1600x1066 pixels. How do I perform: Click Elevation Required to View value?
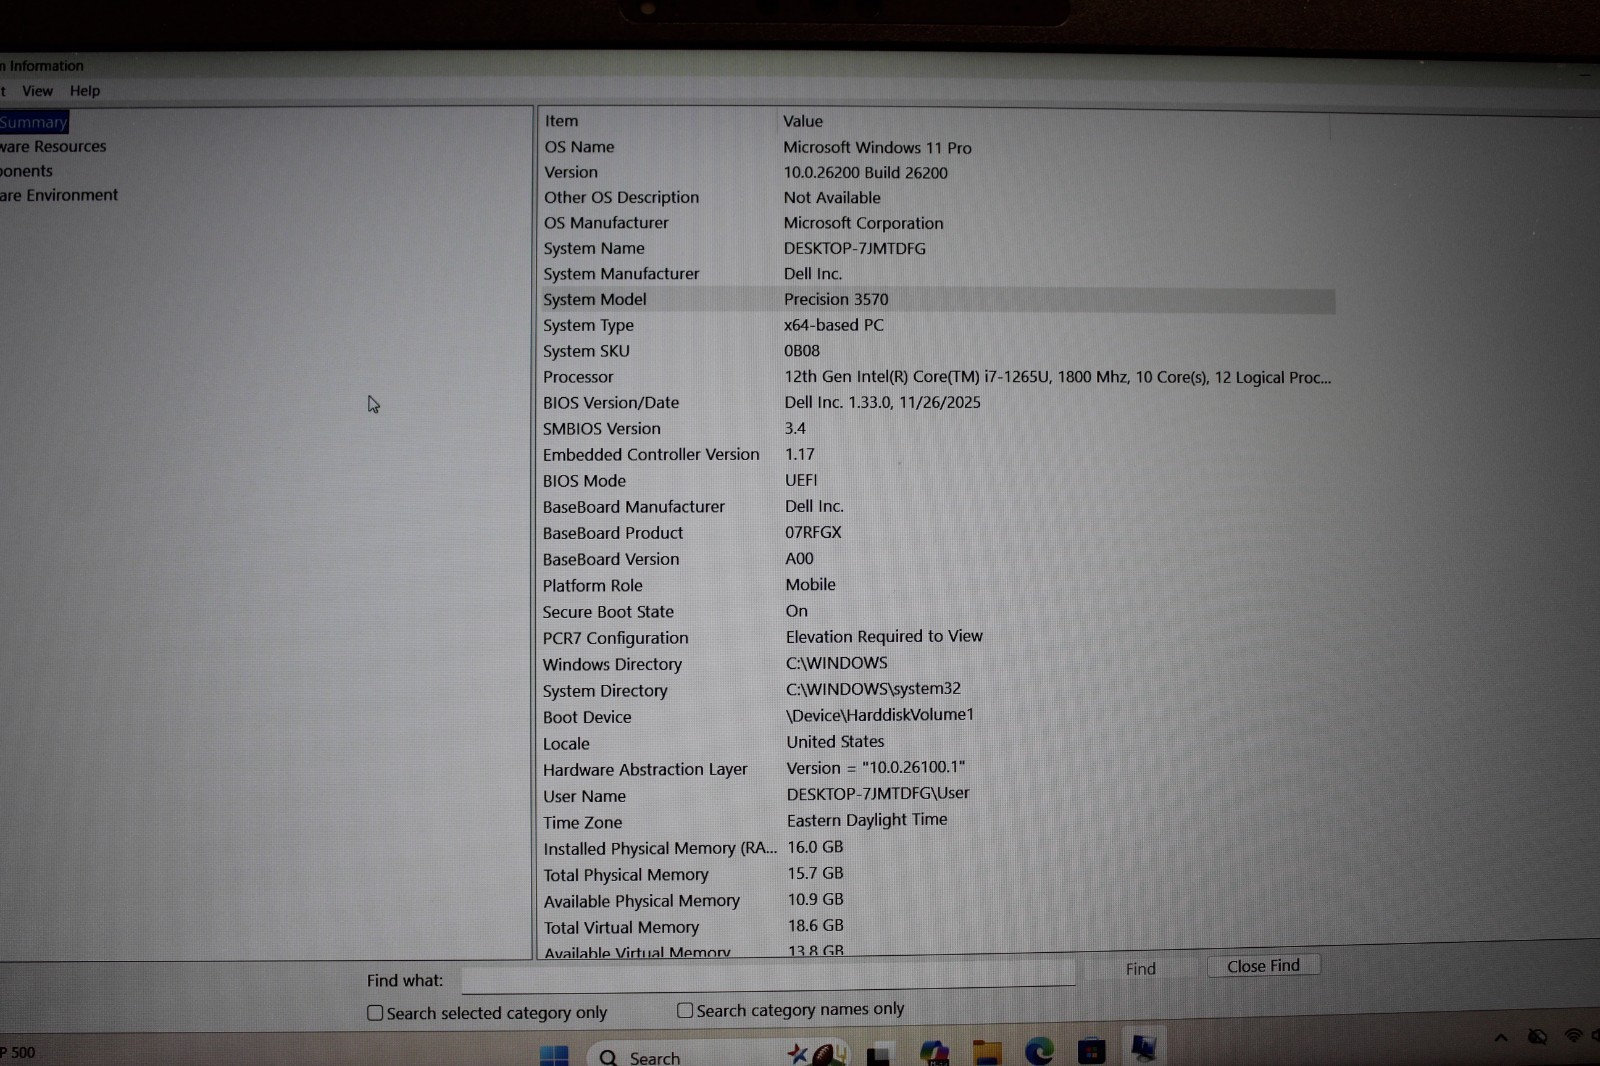coord(884,636)
